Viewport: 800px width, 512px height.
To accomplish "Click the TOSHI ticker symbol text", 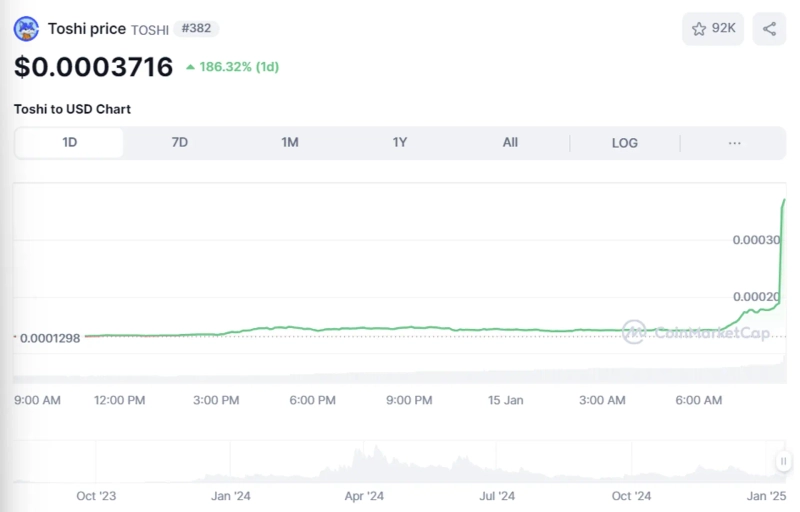I will pyautogui.click(x=150, y=30).
